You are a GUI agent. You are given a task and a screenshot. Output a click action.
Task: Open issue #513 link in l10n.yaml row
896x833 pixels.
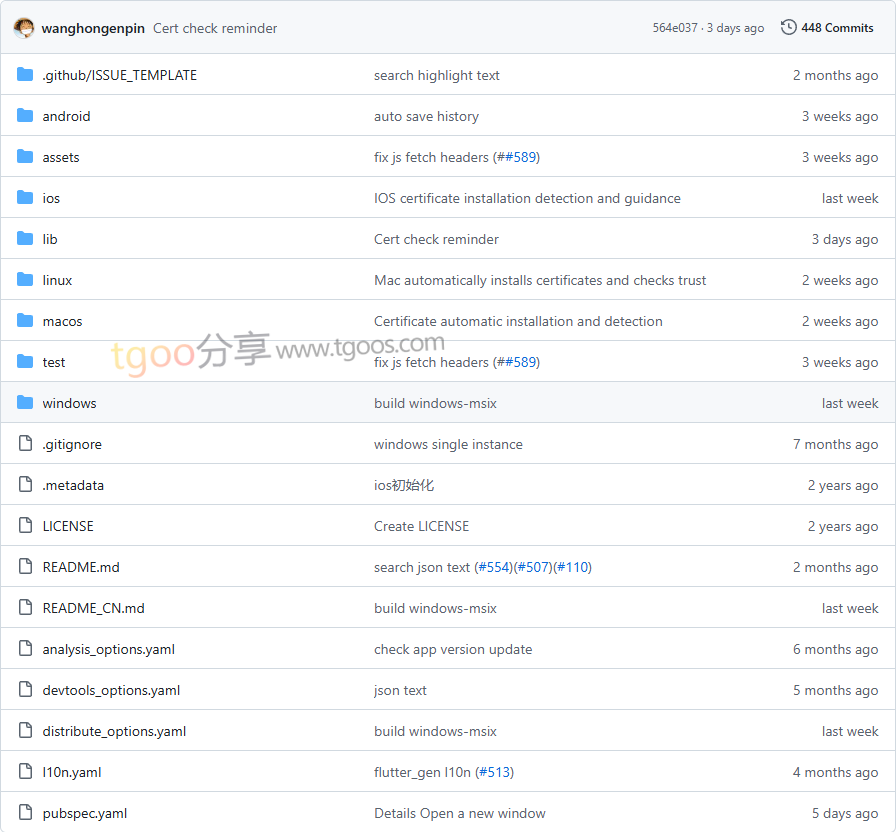pyautogui.click(x=494, y=772)
